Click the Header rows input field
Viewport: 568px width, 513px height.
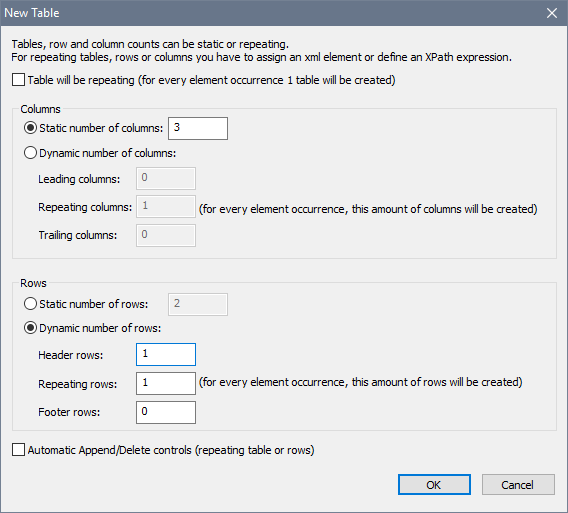(166, 354)
